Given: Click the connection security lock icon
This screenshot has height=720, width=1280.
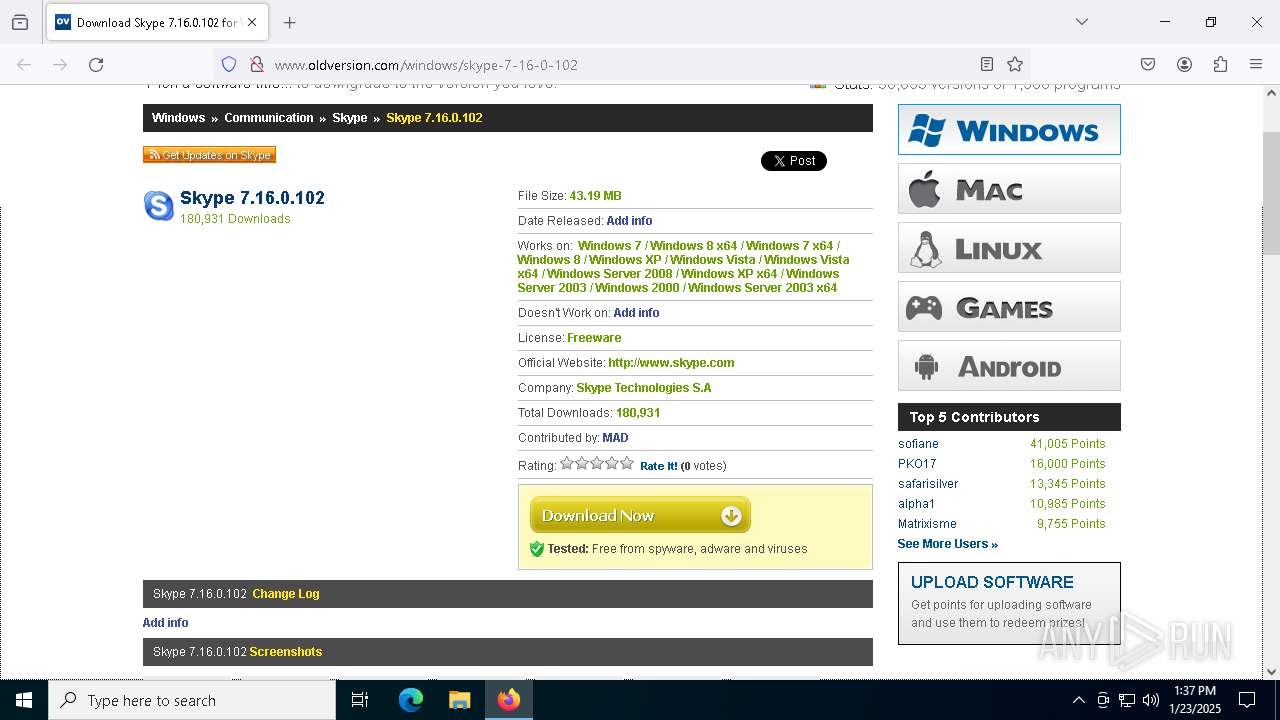Looking at the screenshot, I should pos(256,65).
